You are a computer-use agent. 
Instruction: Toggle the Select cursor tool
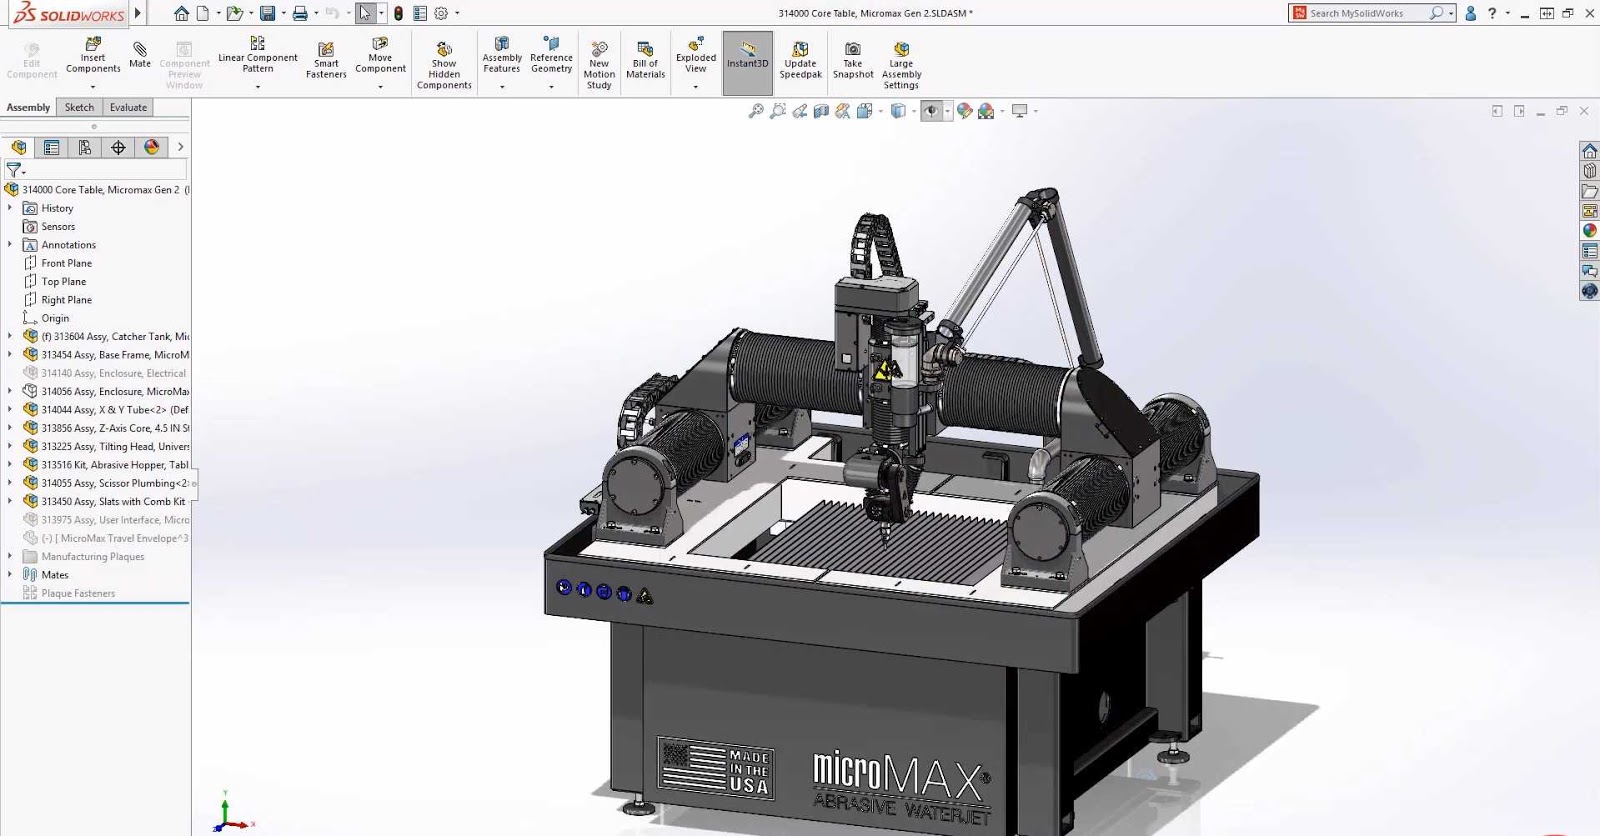[x=366, y=13]
